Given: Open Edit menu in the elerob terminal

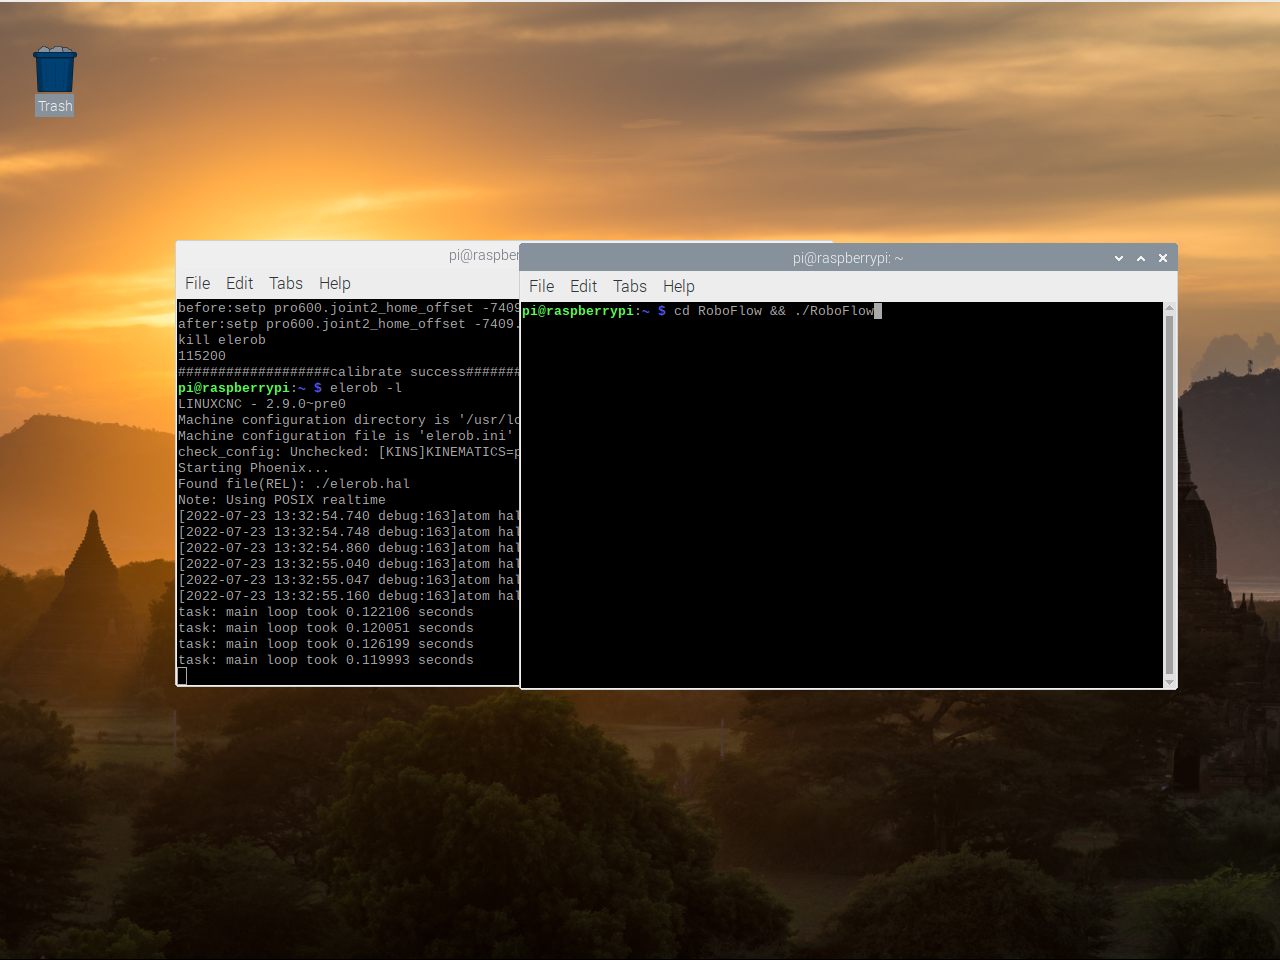Looking at the screenshot, I should click(x=239, y=283).
